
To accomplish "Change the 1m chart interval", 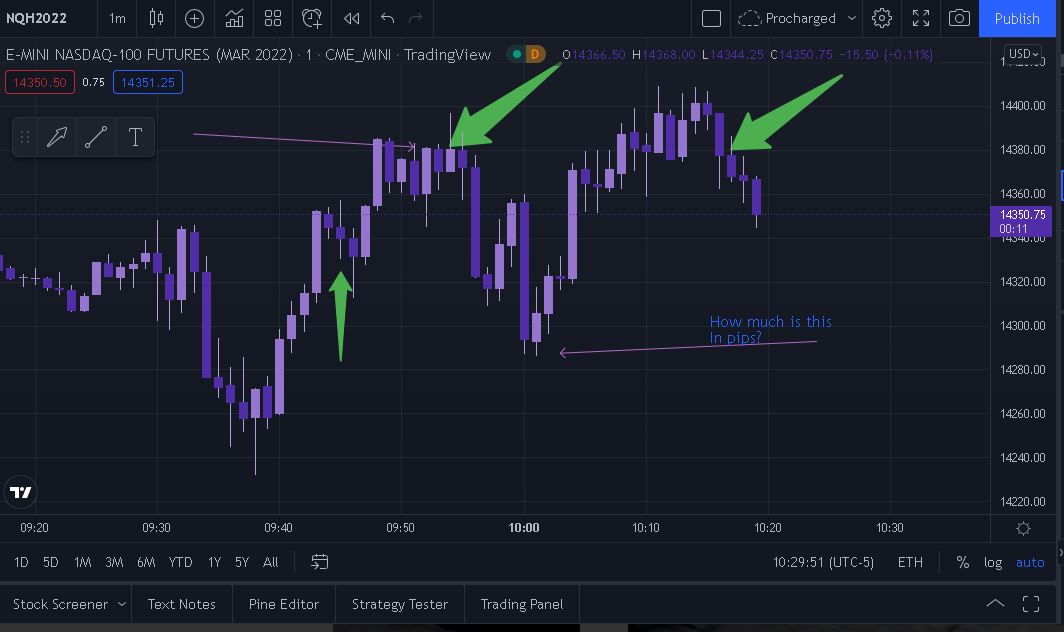I will [x=117, y=18].
